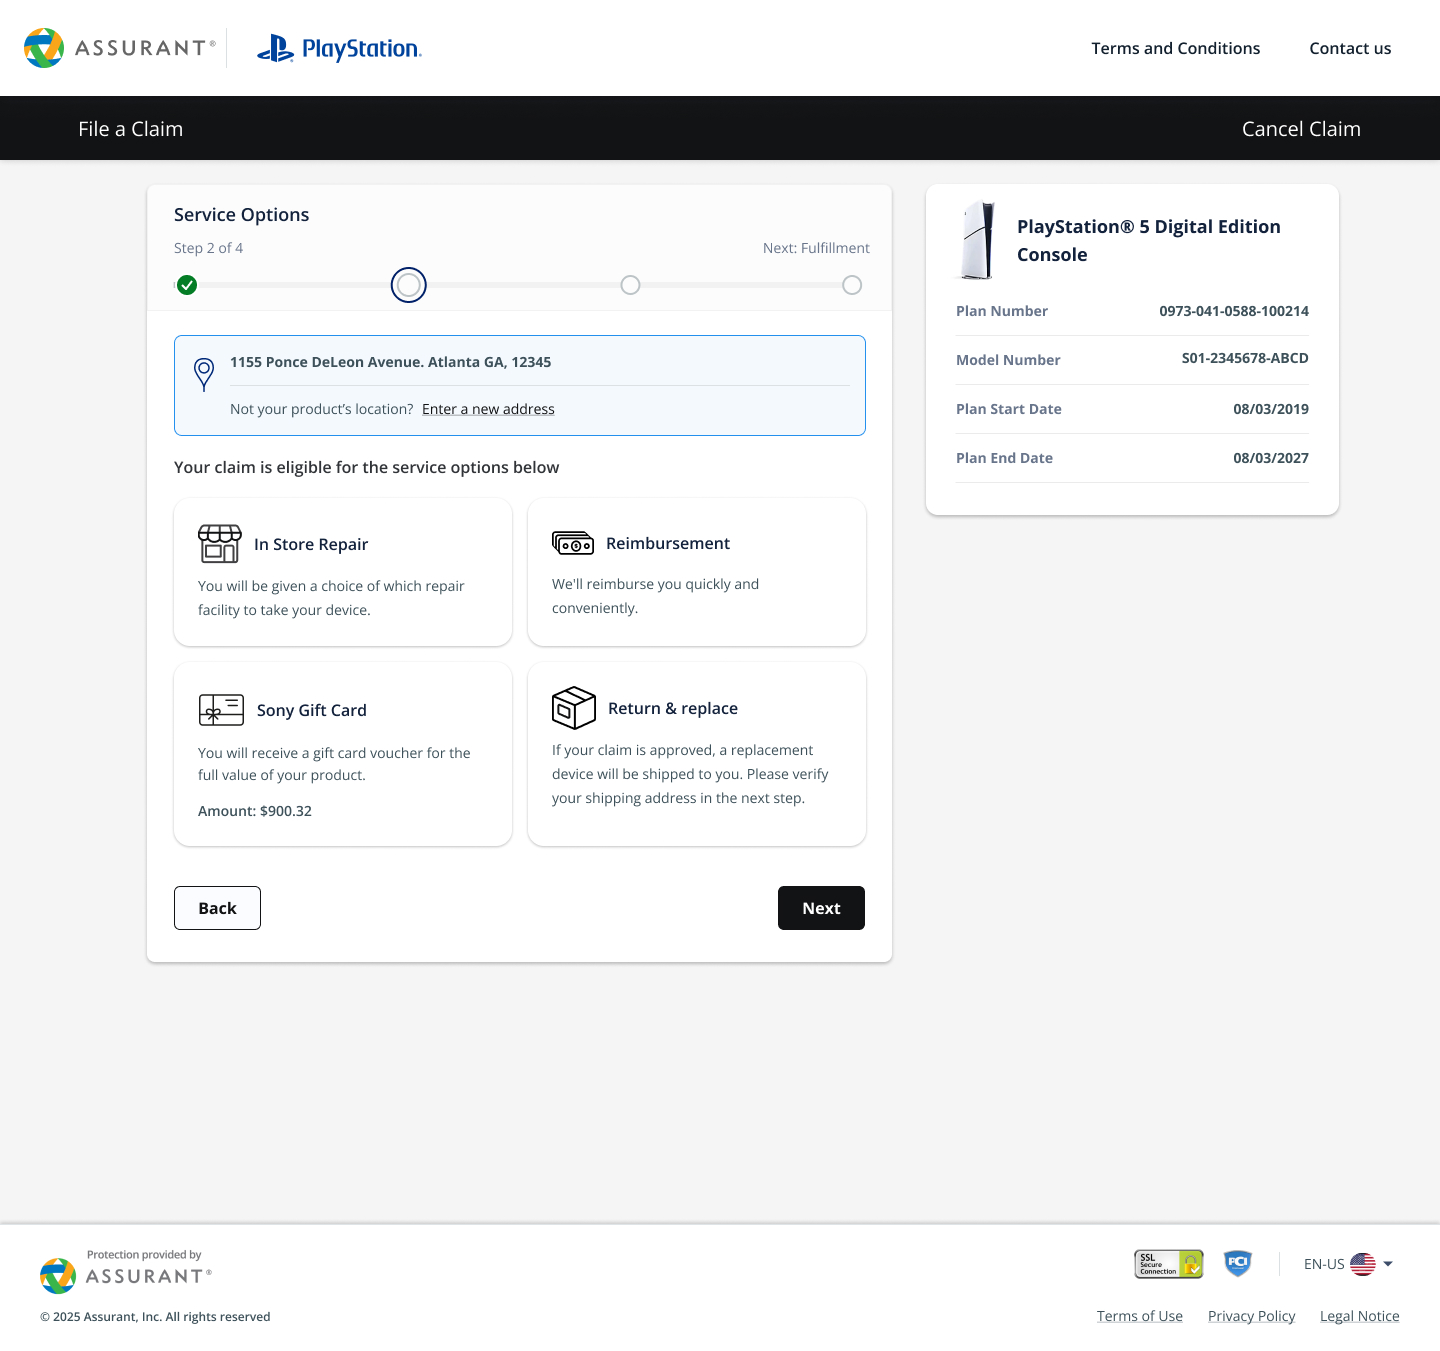The width and height of the screenshot is (1440, 1351).
Task: Click Cancel Claim in the black bar
Action: [x=1300, y=129]
